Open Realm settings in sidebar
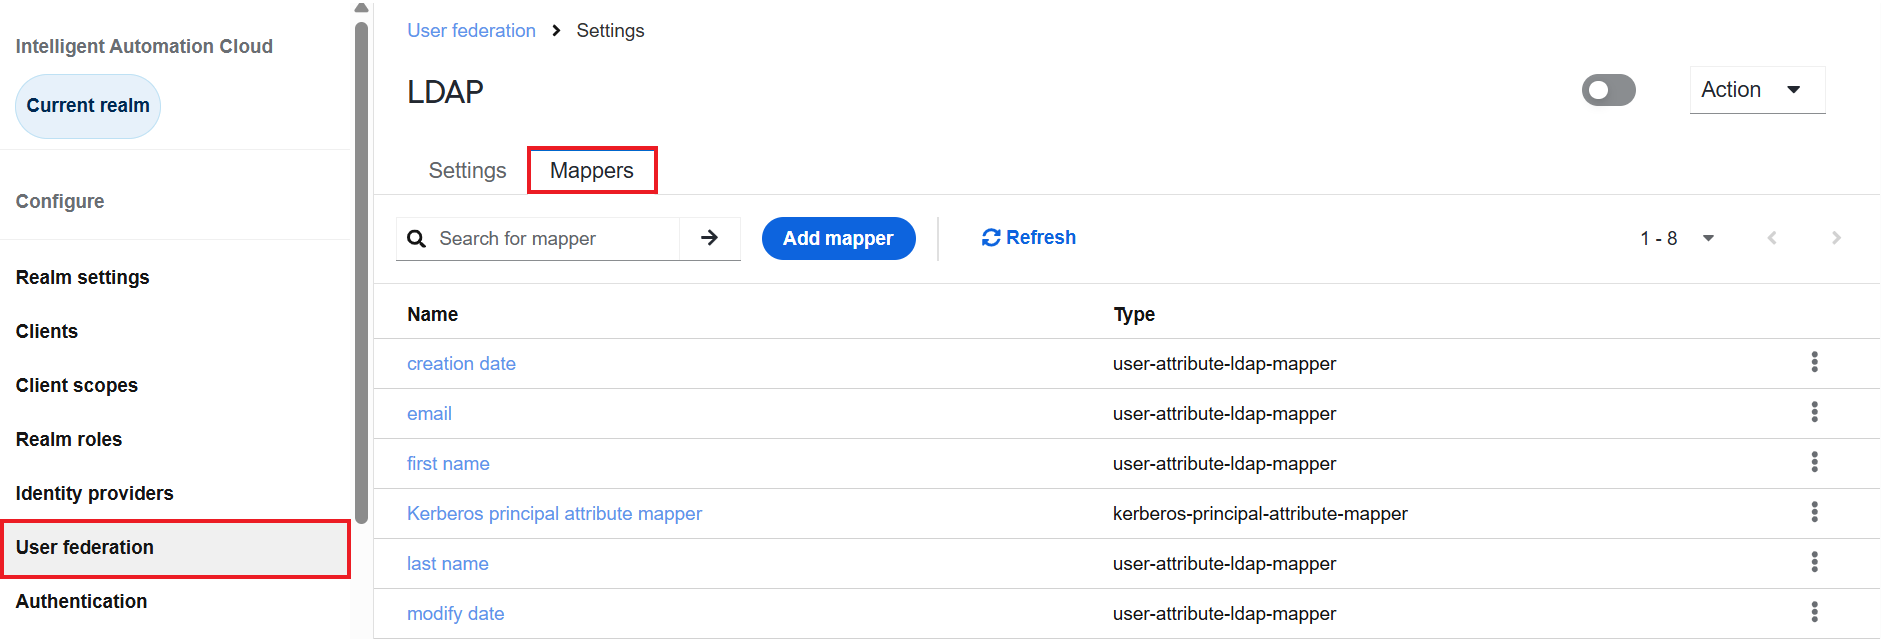Viewport: 1881px width, 642px height. coord(82,277)
